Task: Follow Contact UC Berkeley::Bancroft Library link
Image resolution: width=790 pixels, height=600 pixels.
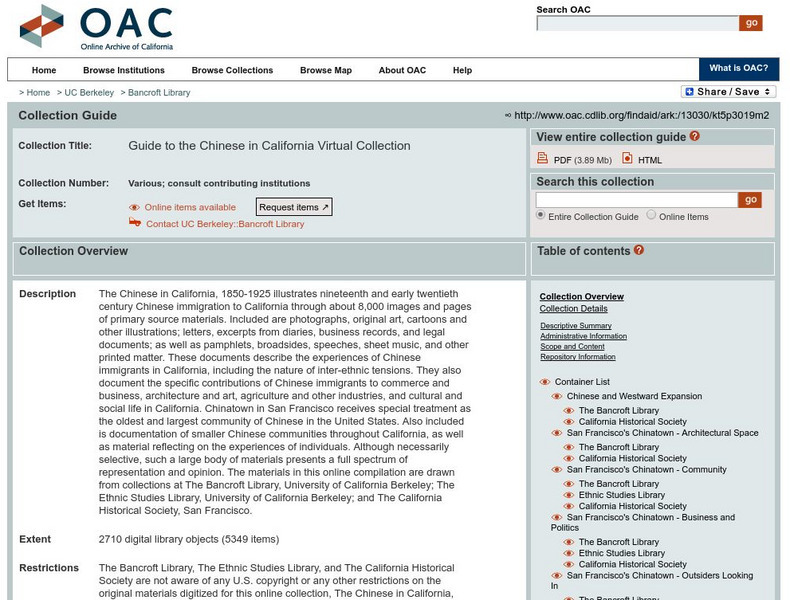Action: click(225, 224)
